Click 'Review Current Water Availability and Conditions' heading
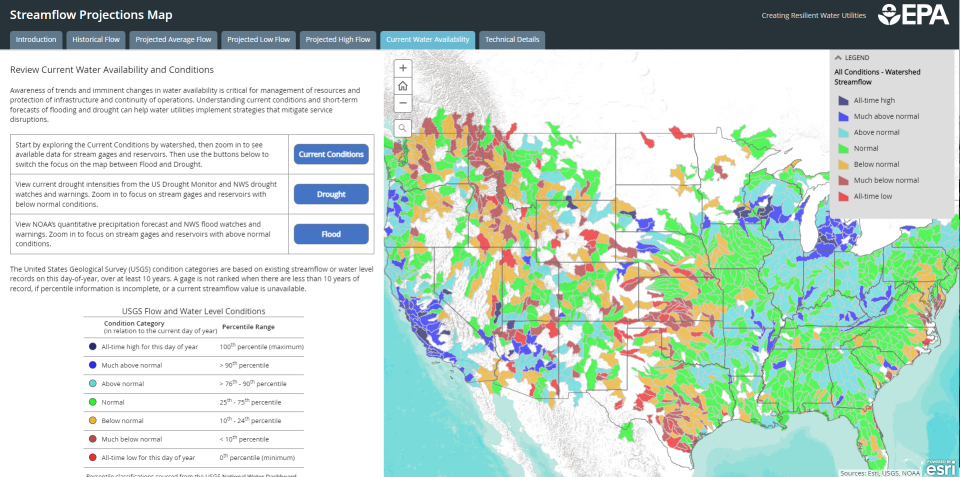The image size is (960, 477). click(112, 70)
